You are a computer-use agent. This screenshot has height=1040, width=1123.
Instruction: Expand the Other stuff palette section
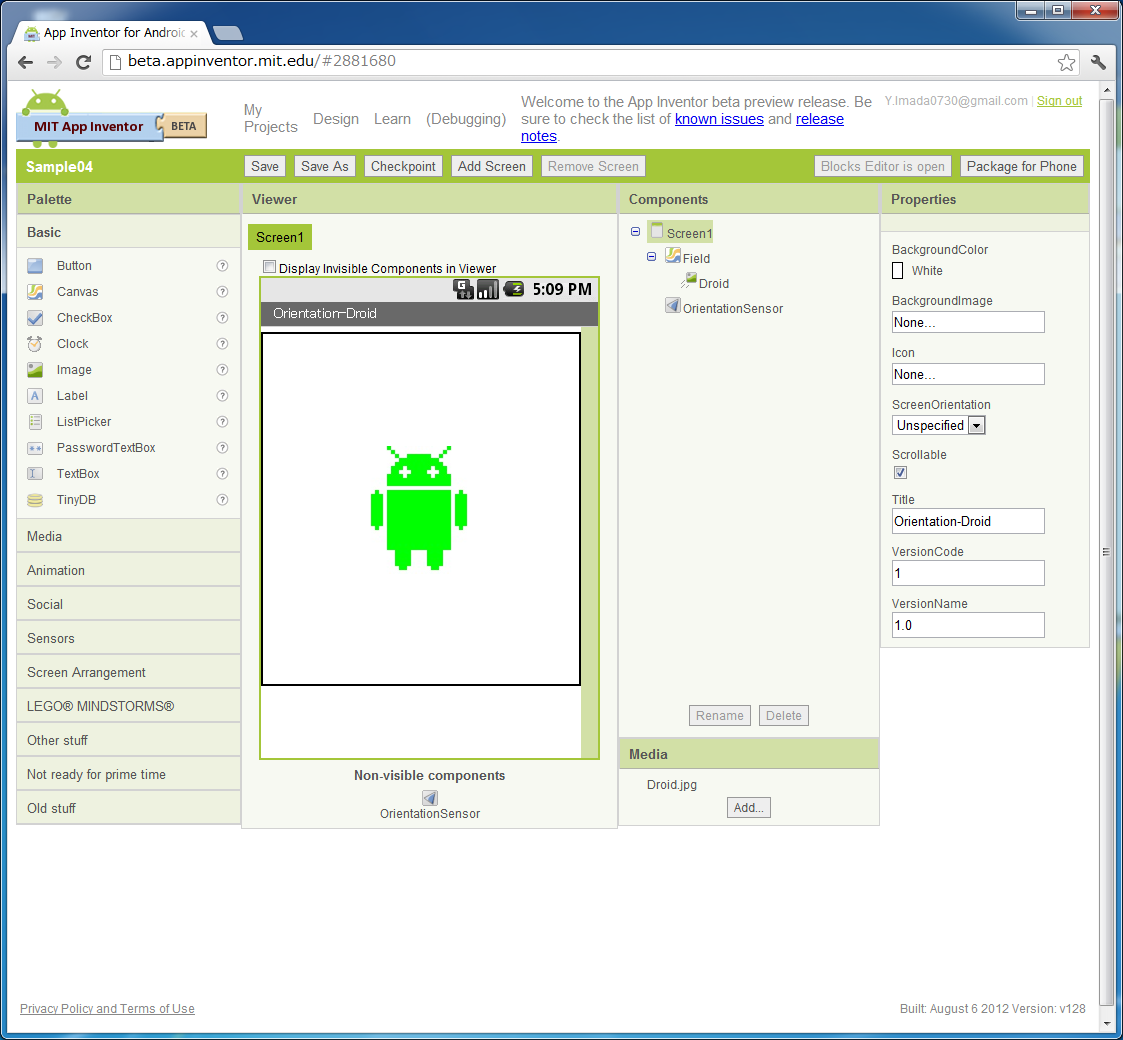tap(129, 741)
